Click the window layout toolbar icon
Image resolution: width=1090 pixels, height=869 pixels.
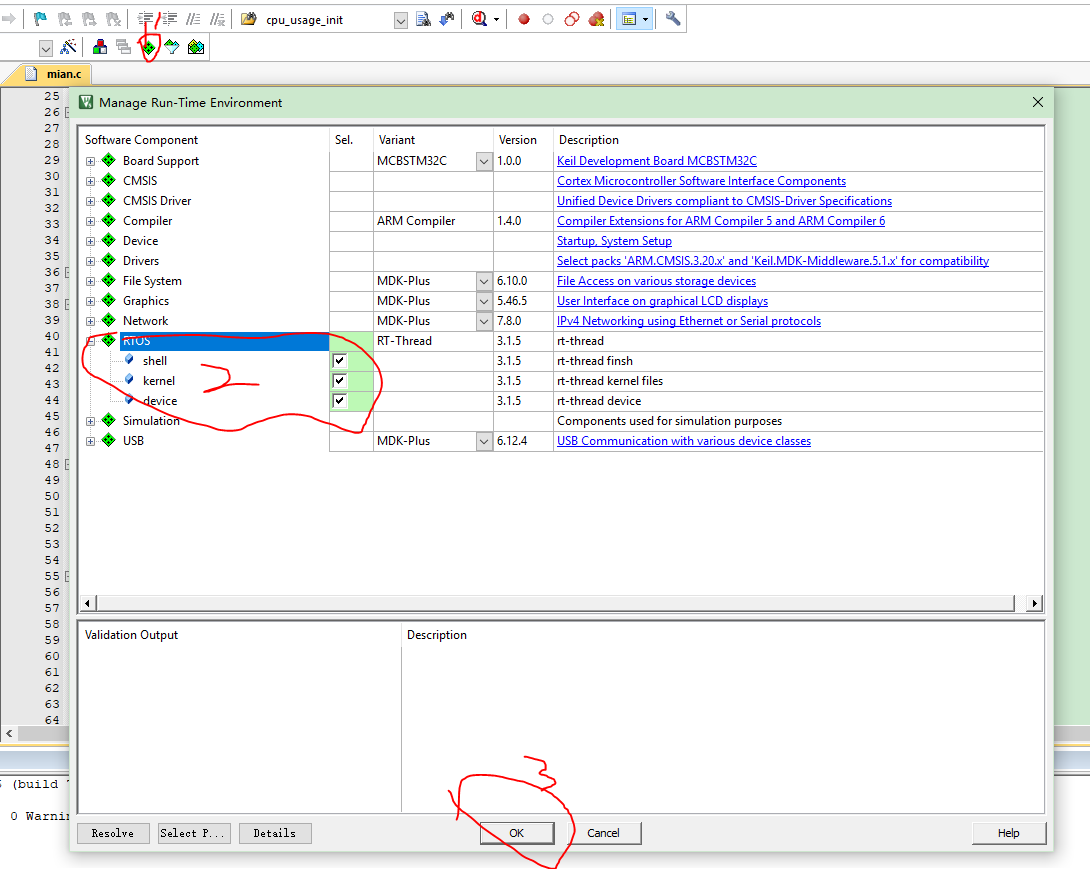tap(629, 19)
